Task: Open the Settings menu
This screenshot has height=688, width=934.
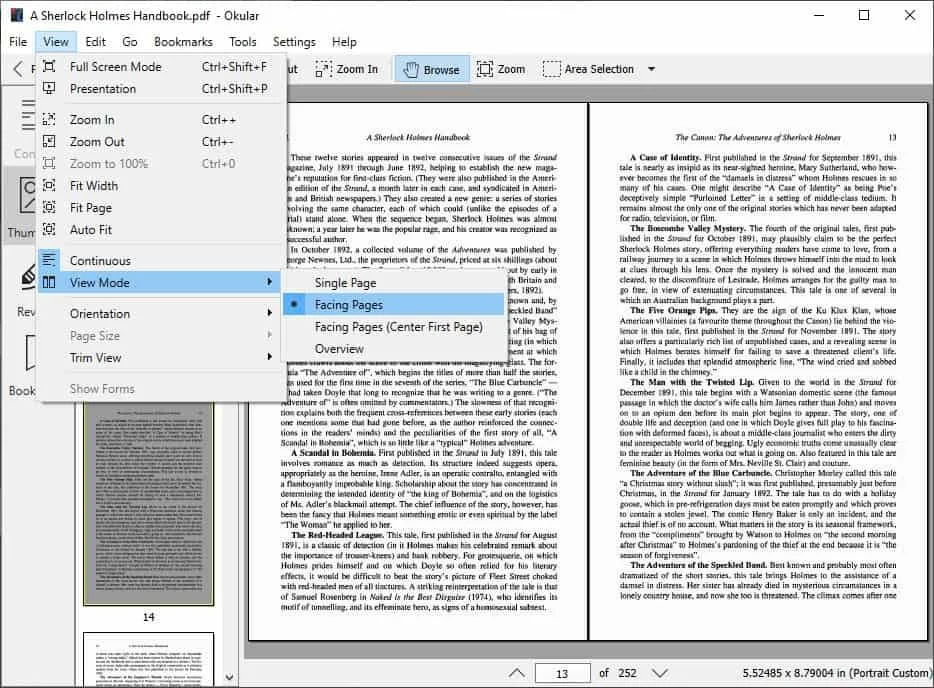Action: pyautogui.click(x=294, y=42)
